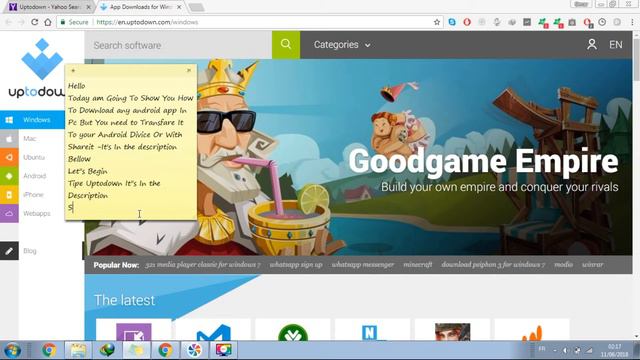Click the orange Ubuntu sidebar icon
The height and width of the screenshot is (360, 640).
[x=9, y=157]
